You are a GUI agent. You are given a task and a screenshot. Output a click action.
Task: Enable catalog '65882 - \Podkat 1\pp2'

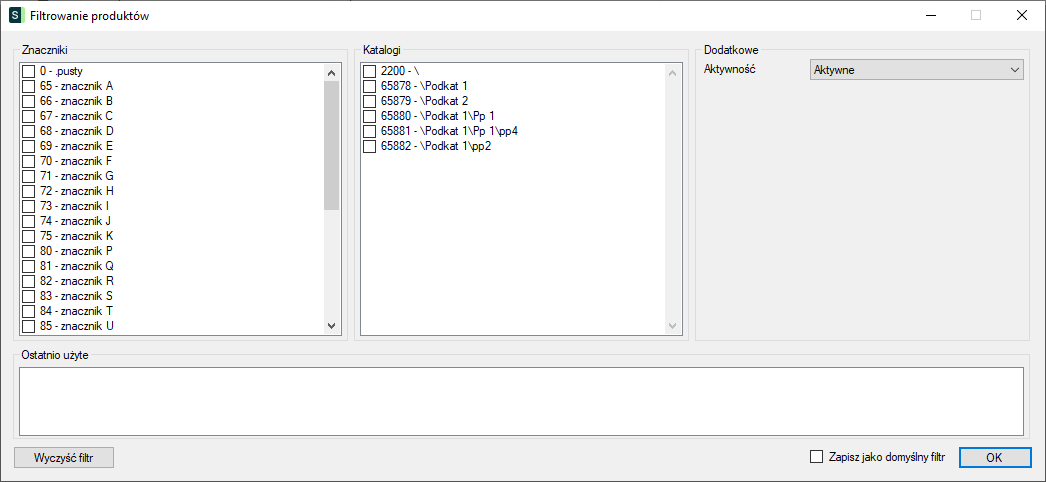tap(370, 146)
